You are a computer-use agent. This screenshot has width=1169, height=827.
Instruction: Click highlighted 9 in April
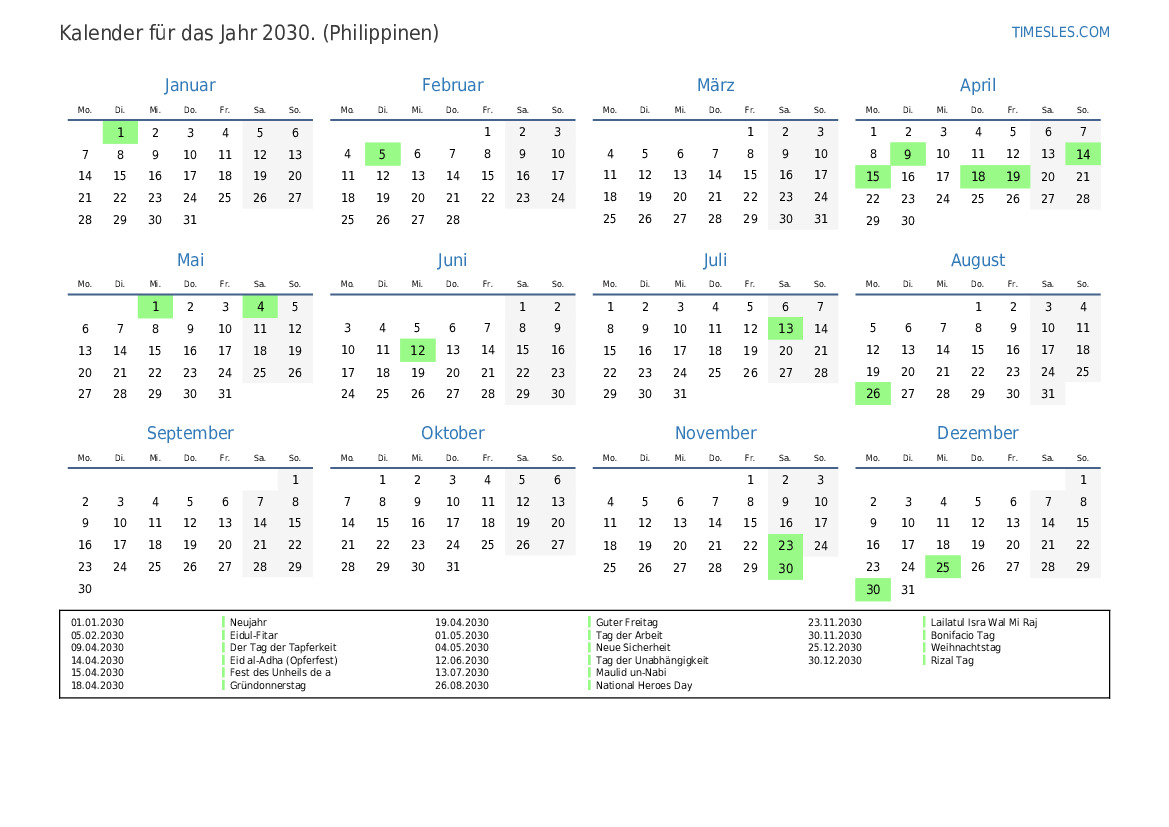[907, 154]
